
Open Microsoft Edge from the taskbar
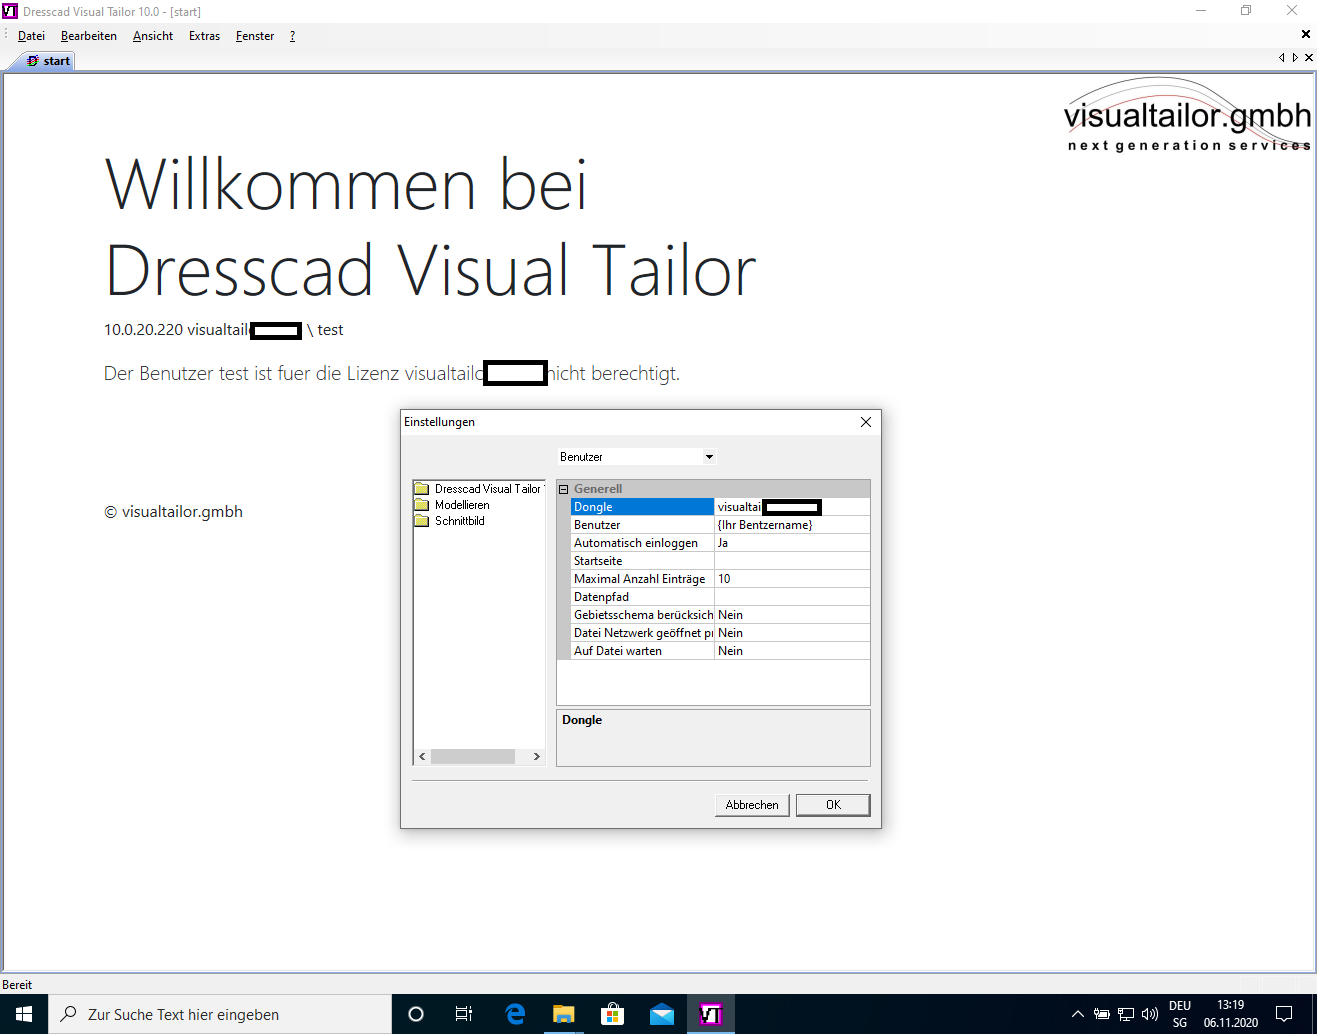point(515,1014)
